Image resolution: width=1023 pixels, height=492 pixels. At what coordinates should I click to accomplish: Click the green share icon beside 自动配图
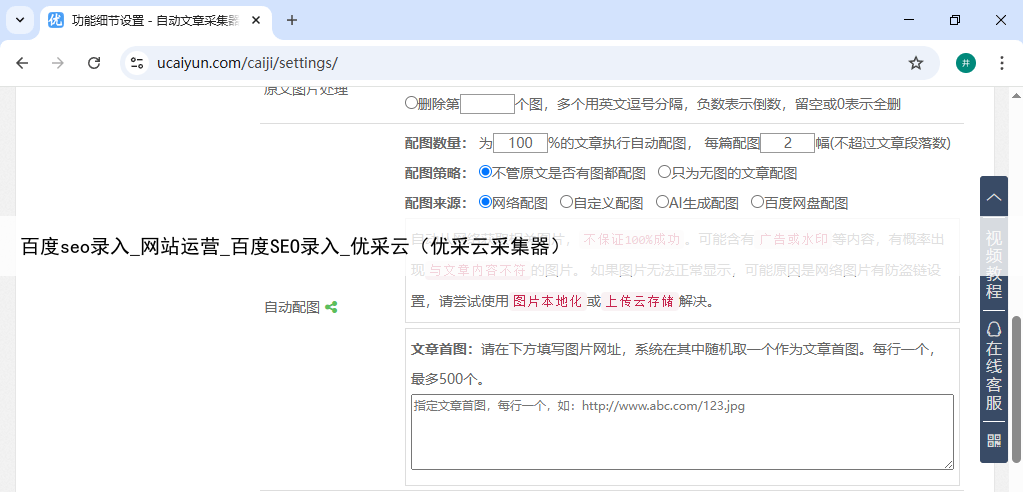pos(331,308)
